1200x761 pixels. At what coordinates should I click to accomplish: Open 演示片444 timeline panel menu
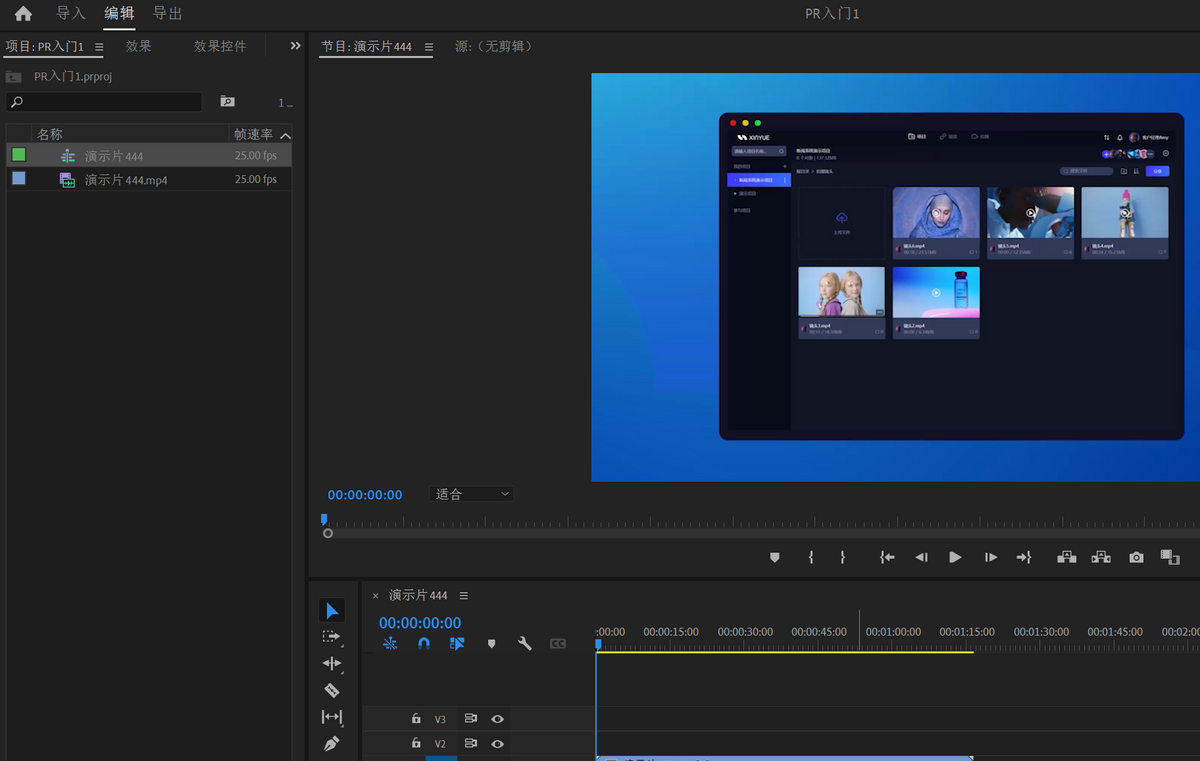(464, 595)
